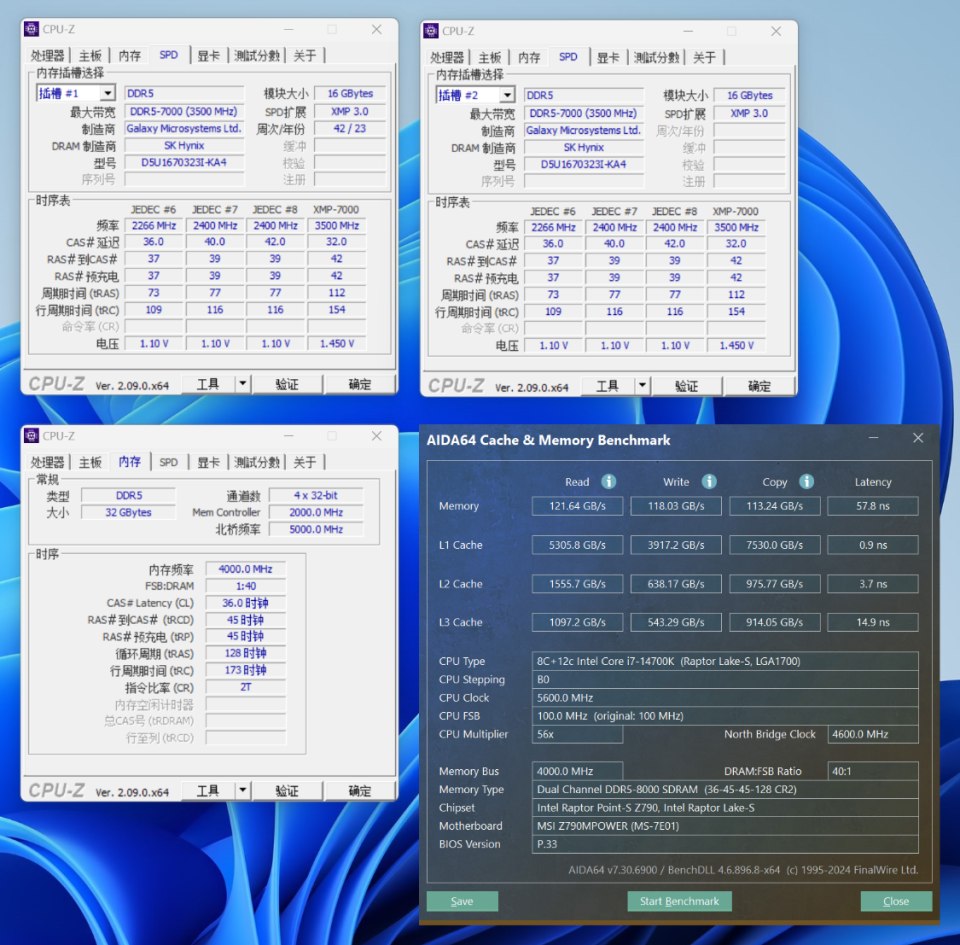Open the 显卡 tab in the 32 GBytes memory window
960x945 pixels.
click(x=209, y=462)
